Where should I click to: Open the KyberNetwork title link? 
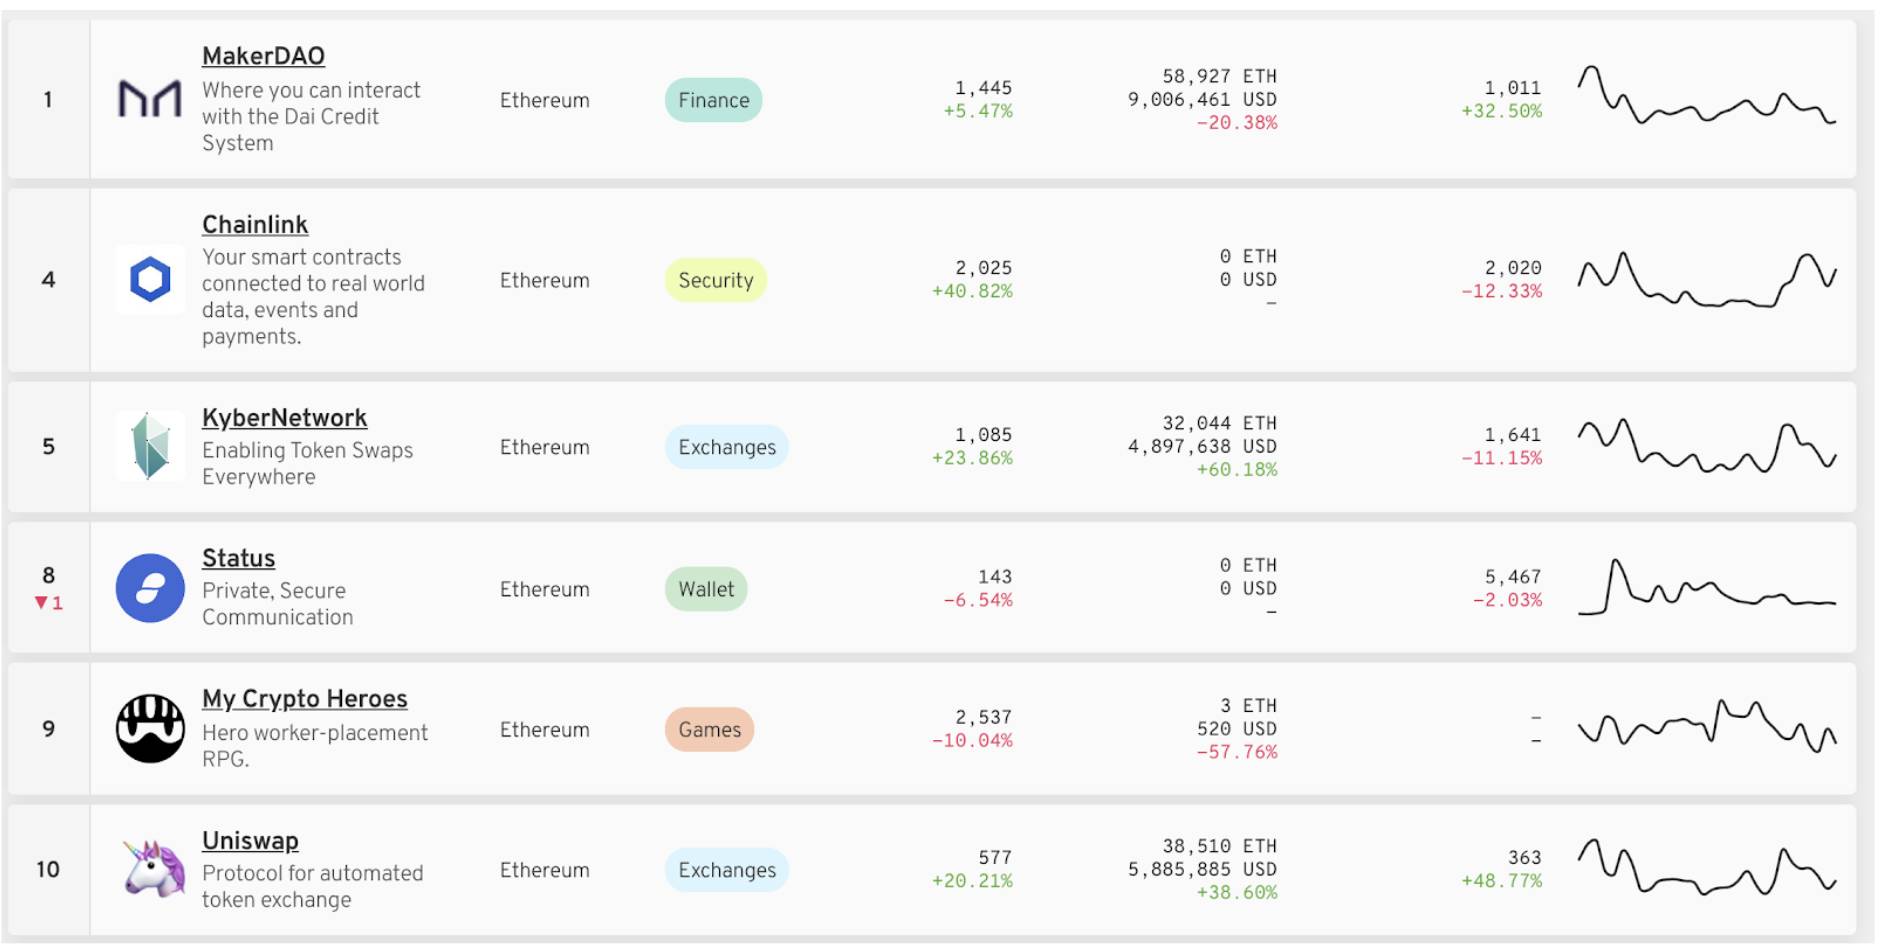coord(284,418)
